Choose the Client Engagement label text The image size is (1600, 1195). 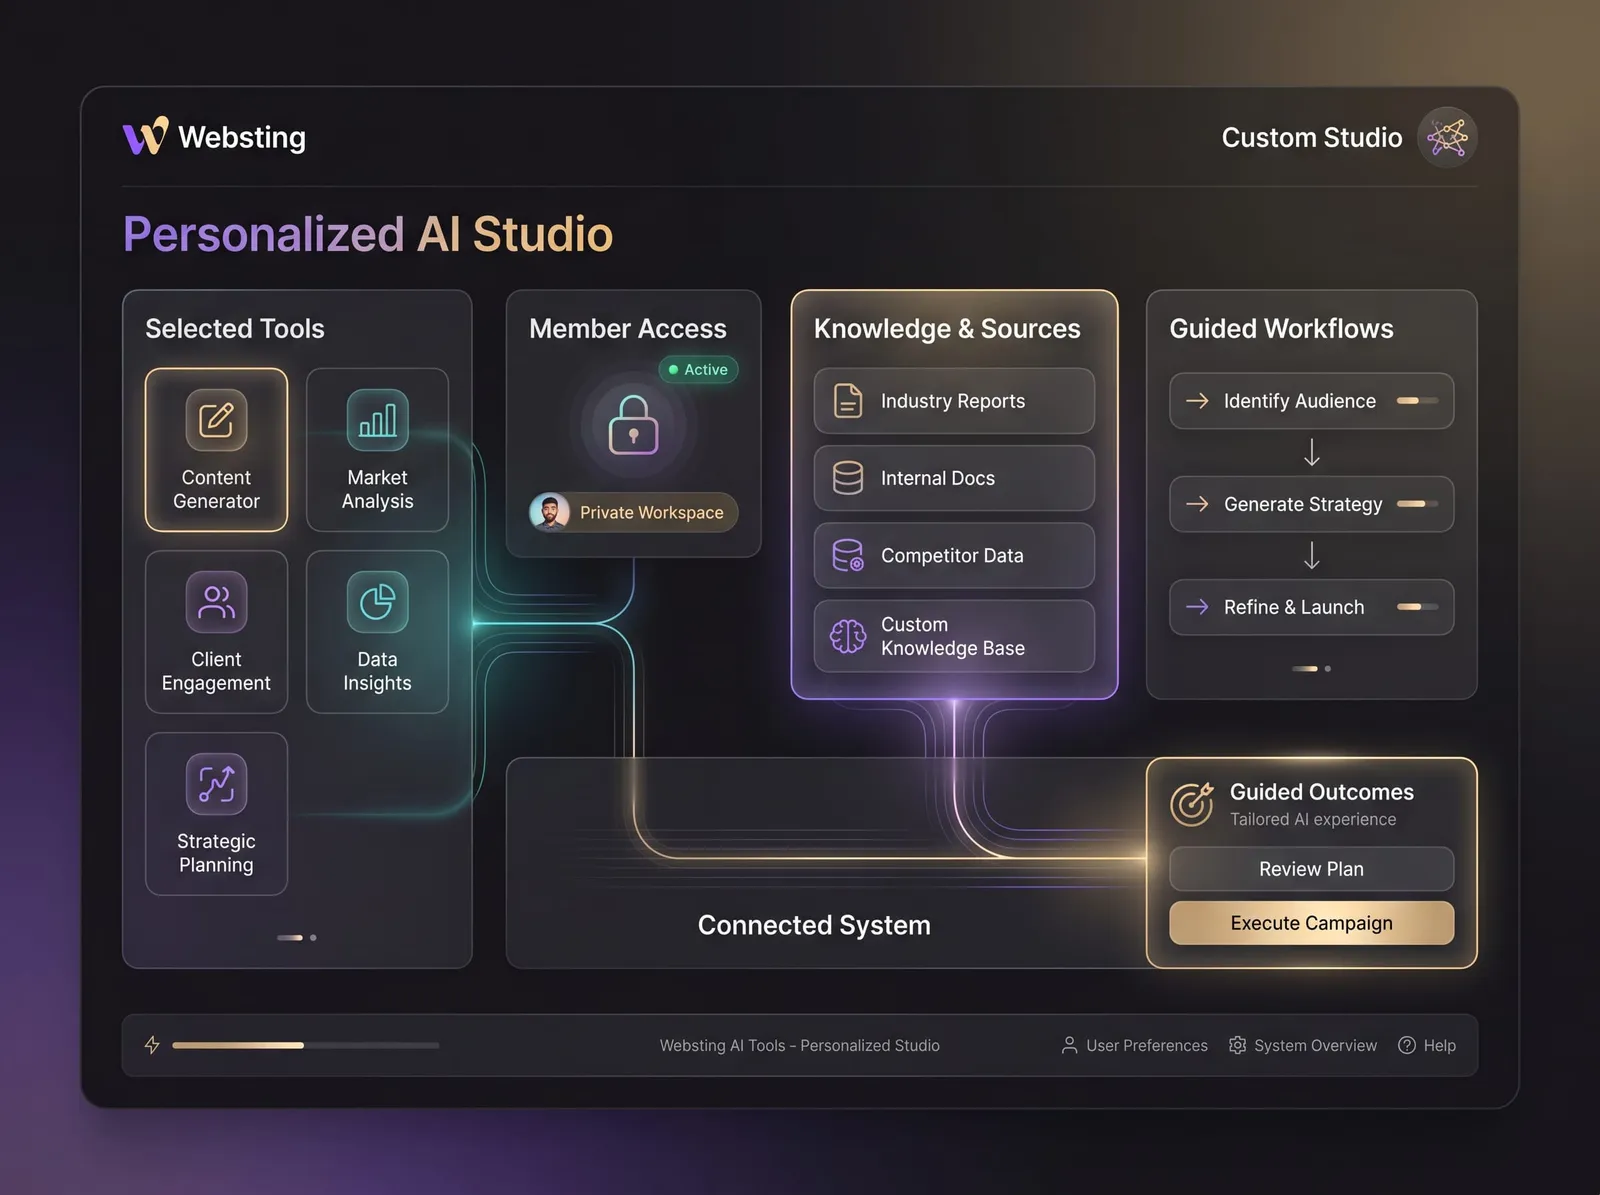(216, 671)
